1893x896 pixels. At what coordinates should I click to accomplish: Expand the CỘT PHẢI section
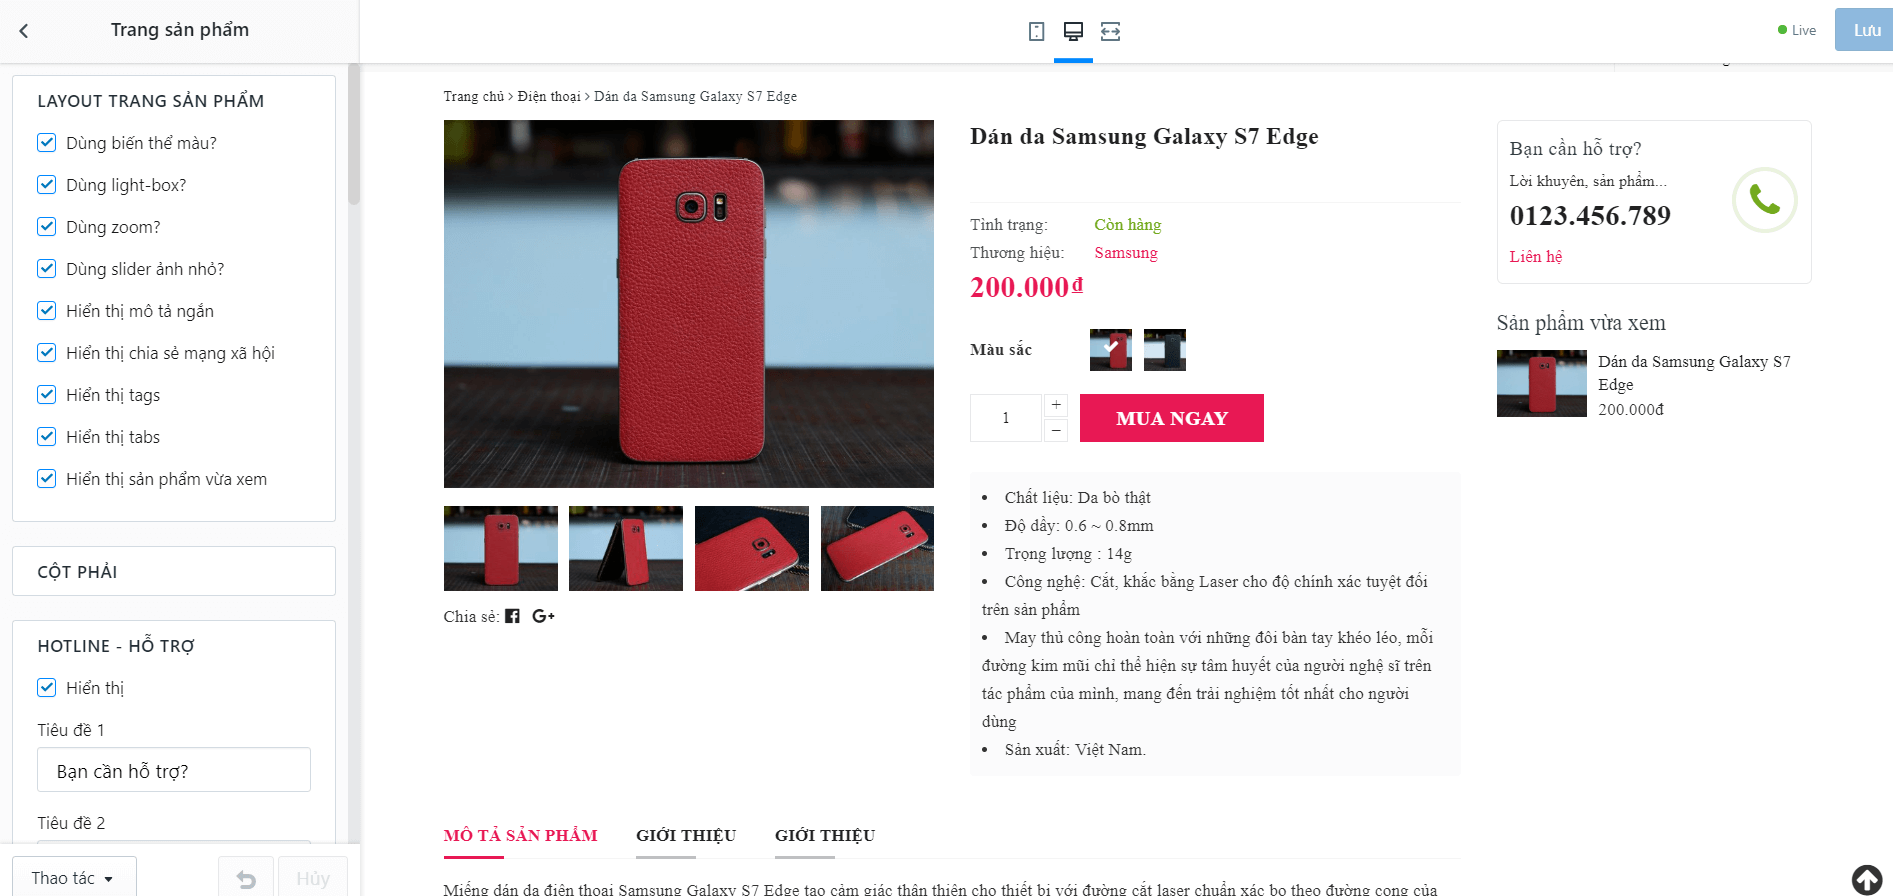pyautogui.click(x=174, y=571)
